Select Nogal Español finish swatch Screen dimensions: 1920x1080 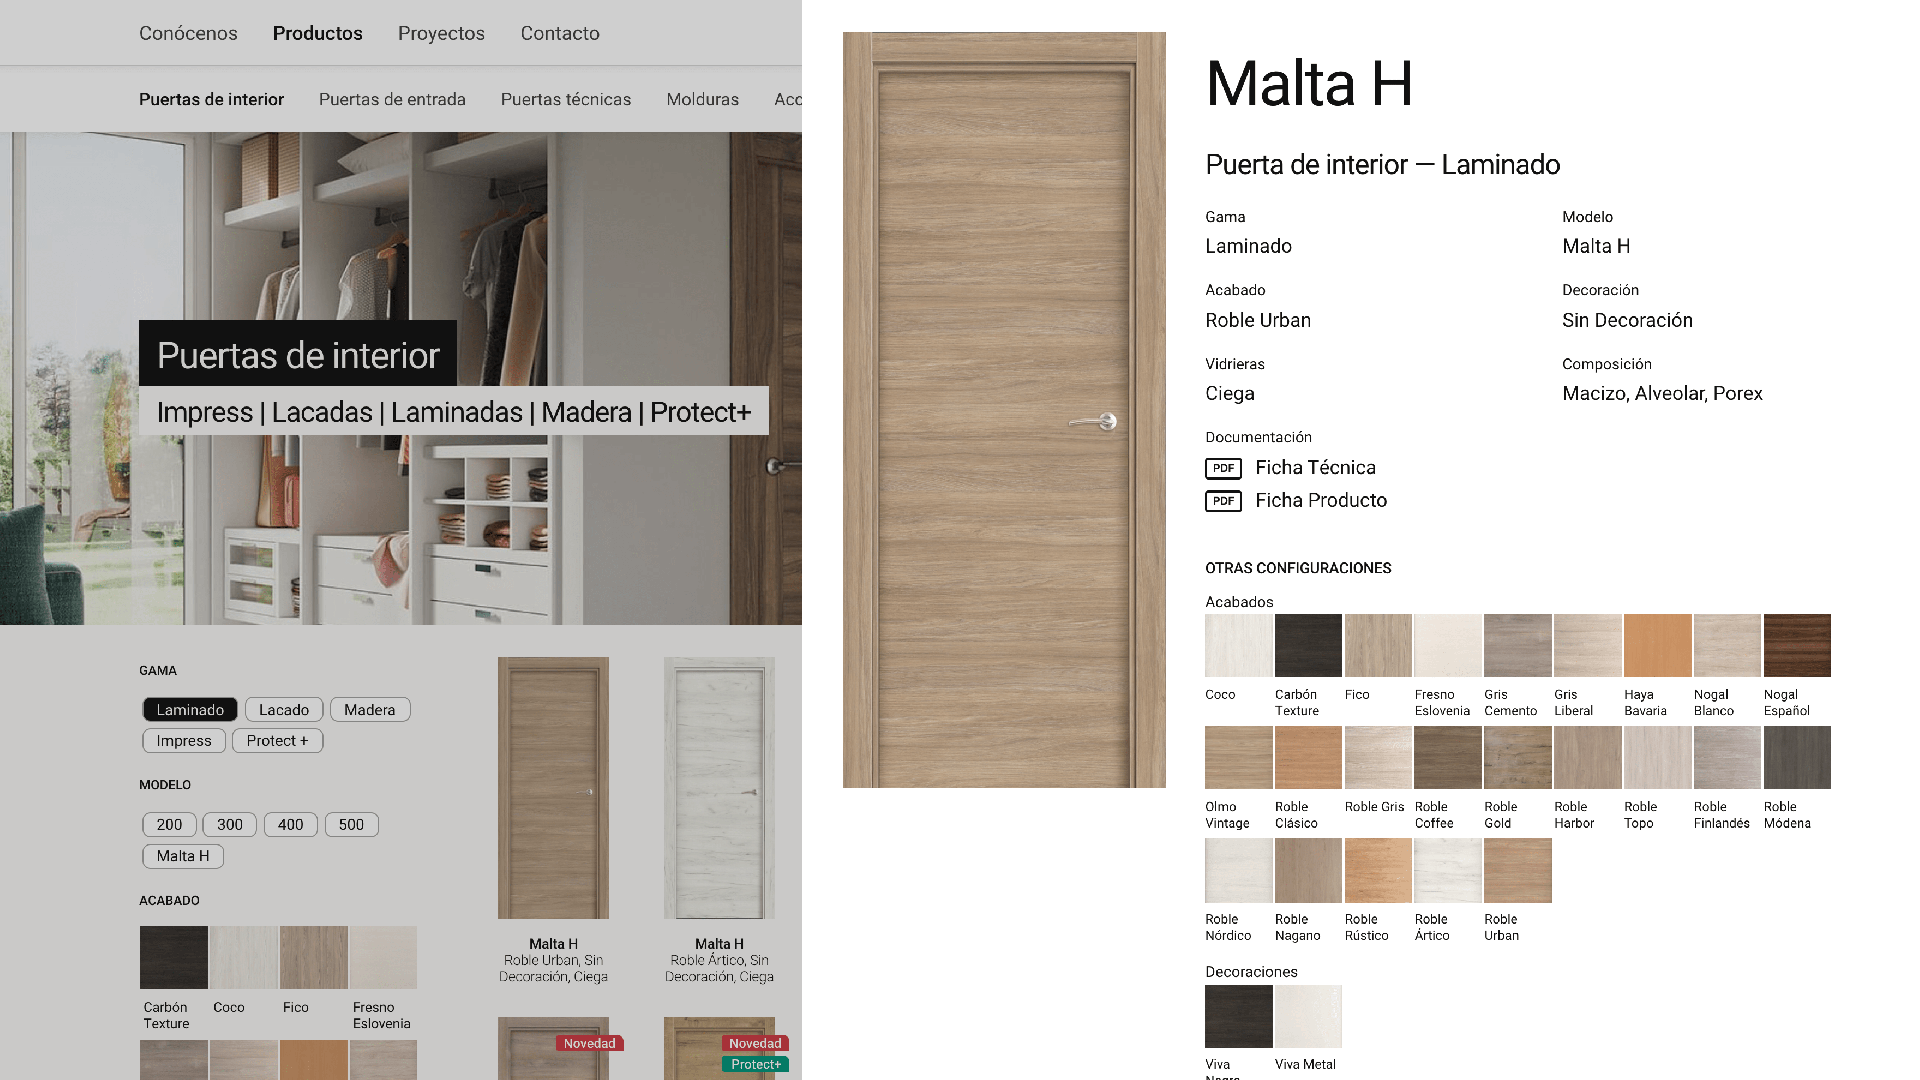(x=1797, y=645)
